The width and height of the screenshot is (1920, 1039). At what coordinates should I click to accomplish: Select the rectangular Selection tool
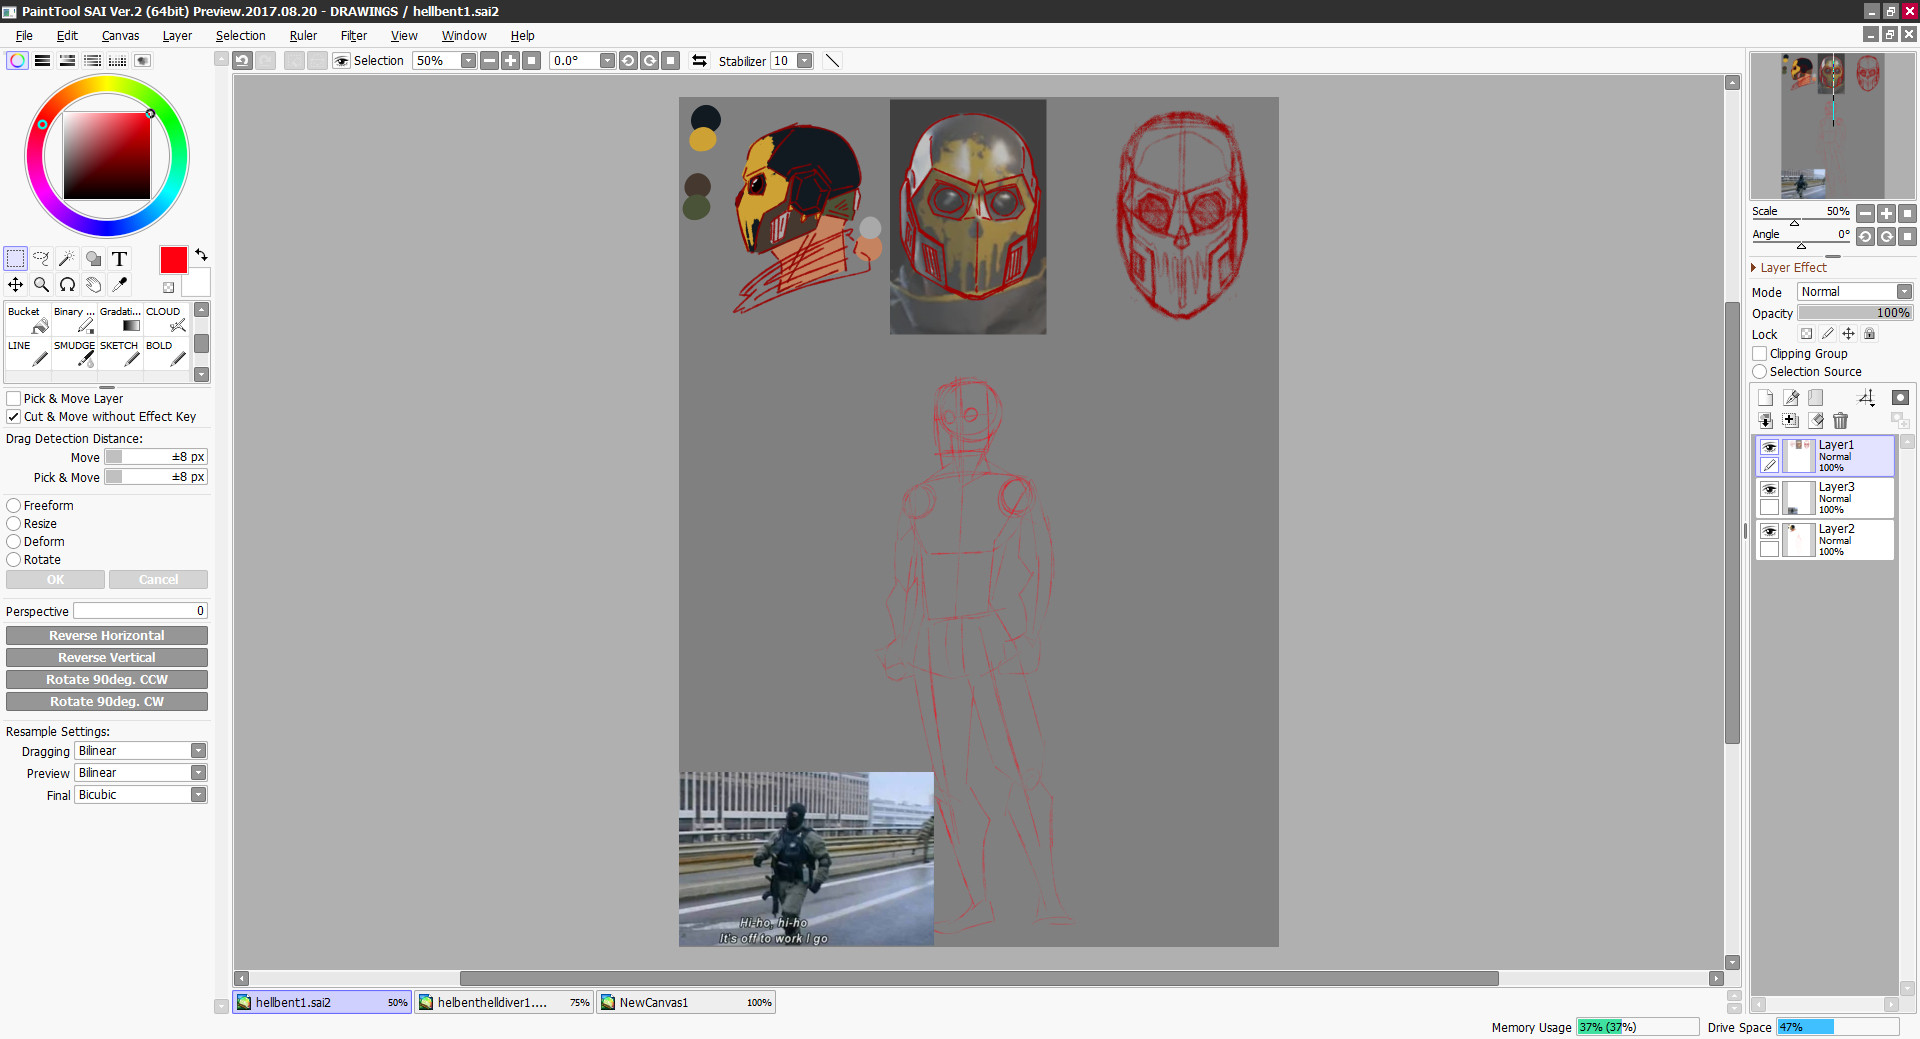pyautogui.click(x=15, y=259)
